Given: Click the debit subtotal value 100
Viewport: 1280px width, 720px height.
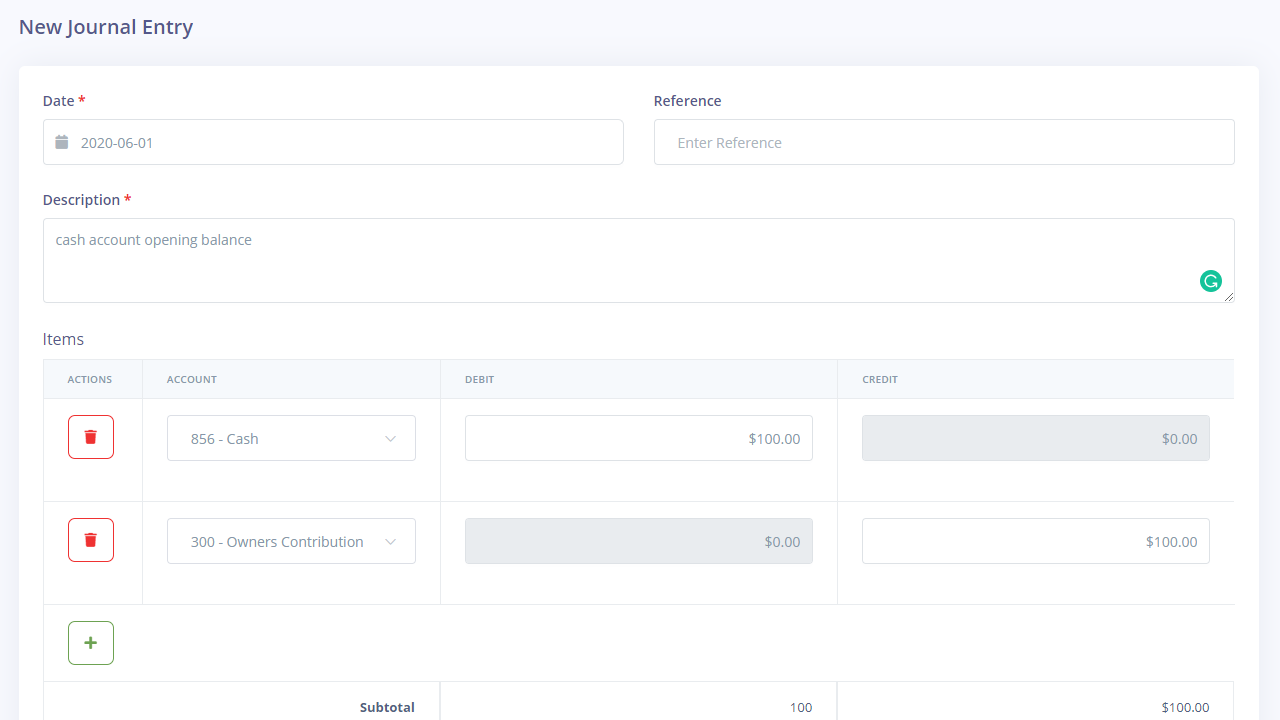Looking at the screenshot, I should click(x=801, y=707).
